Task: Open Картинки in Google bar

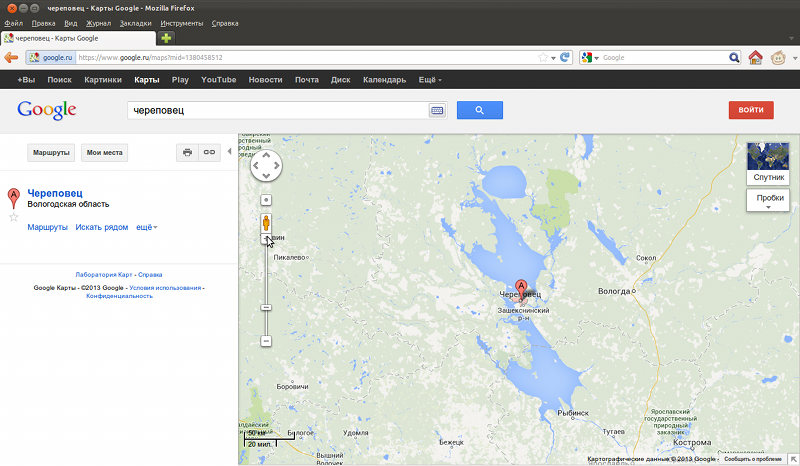Action: pyautogui.click(x=103, y=80)
